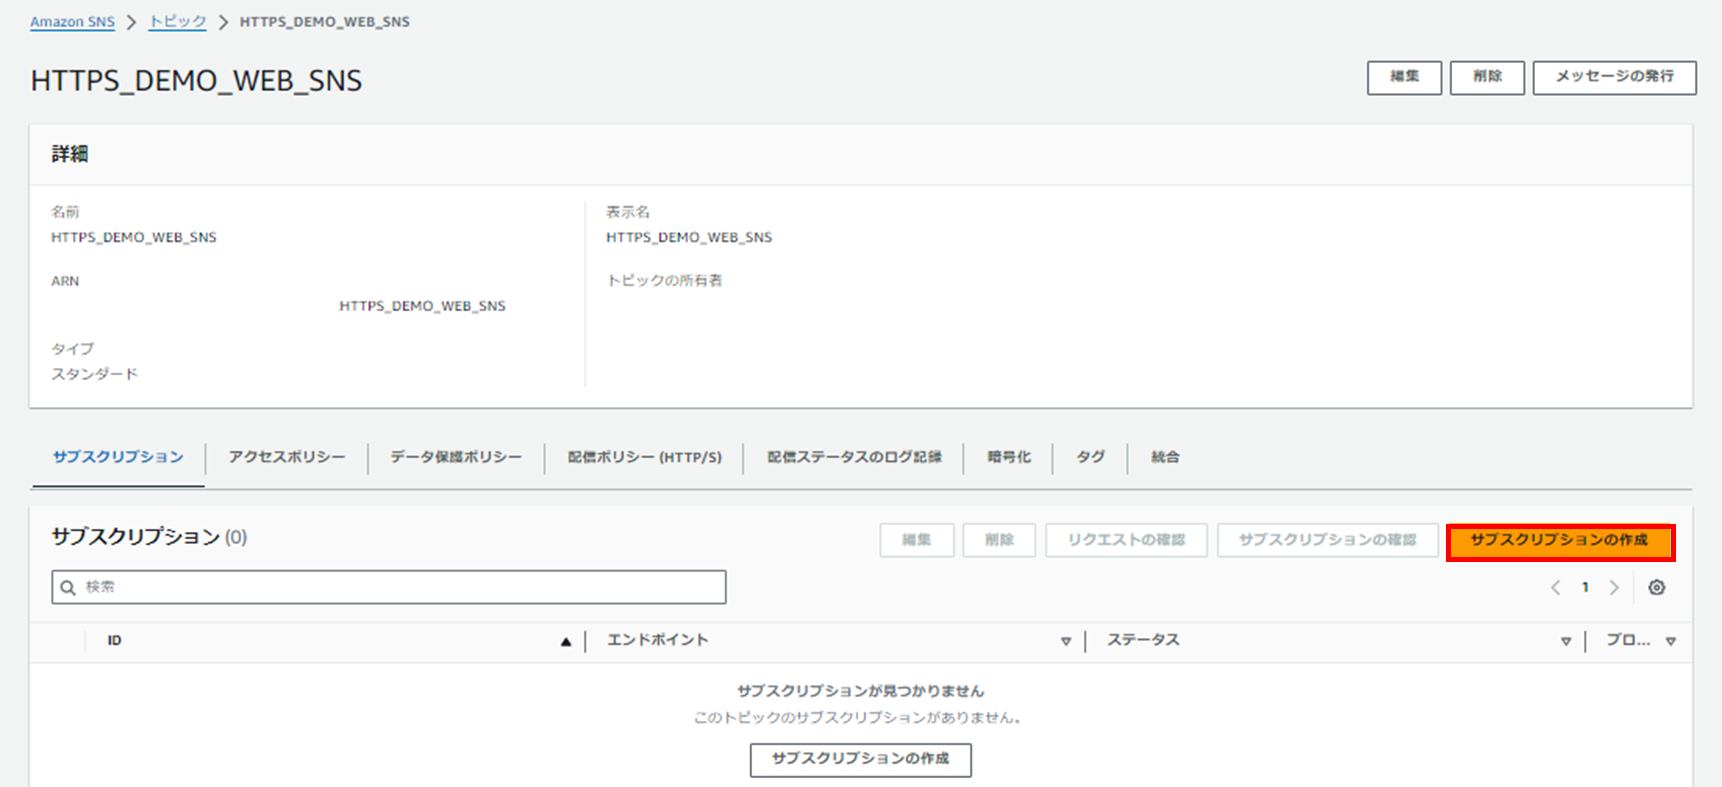The width and height of the screenshot is (1722, 787).
Task: Go to next page arrow in subscriptions
Action: point(1613,588)
